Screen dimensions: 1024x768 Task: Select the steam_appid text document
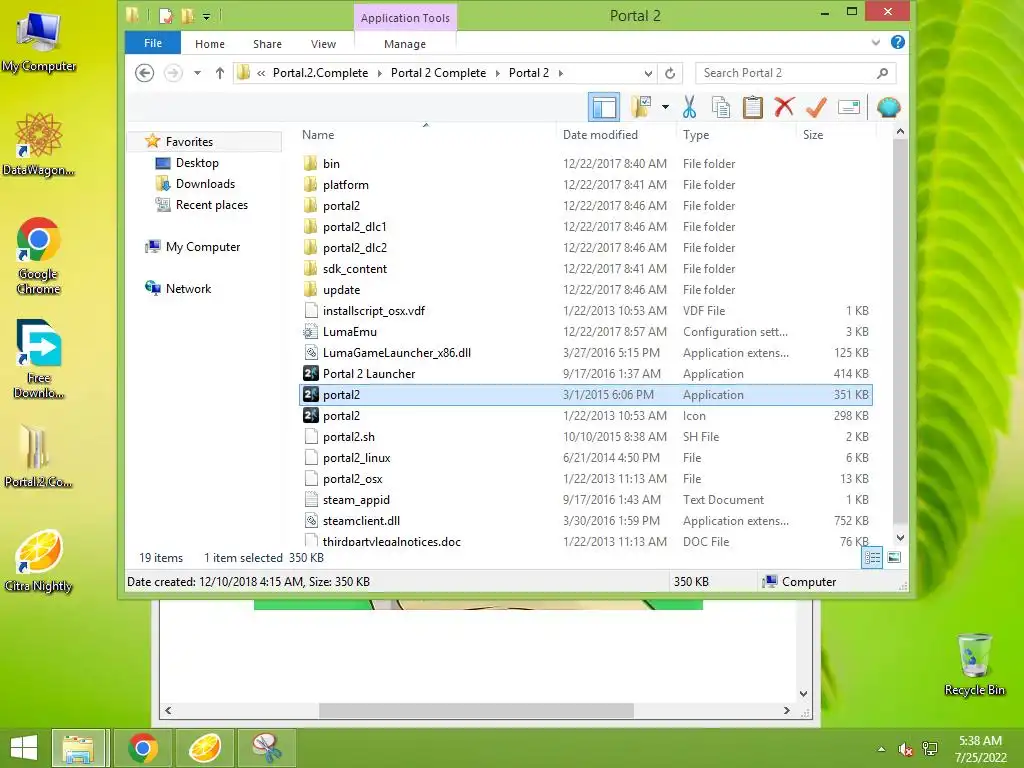pos(356,500)
